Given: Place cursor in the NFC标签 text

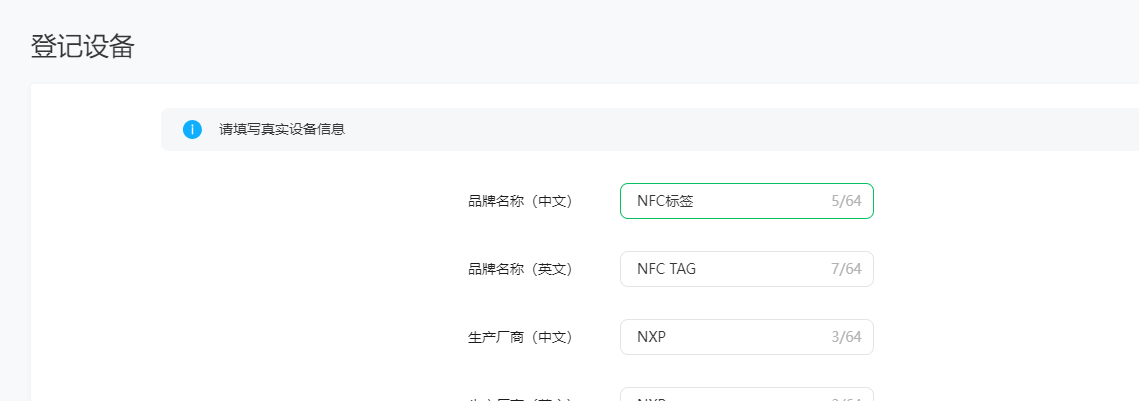Looking at the screenshot, I should tap(665, 201).
